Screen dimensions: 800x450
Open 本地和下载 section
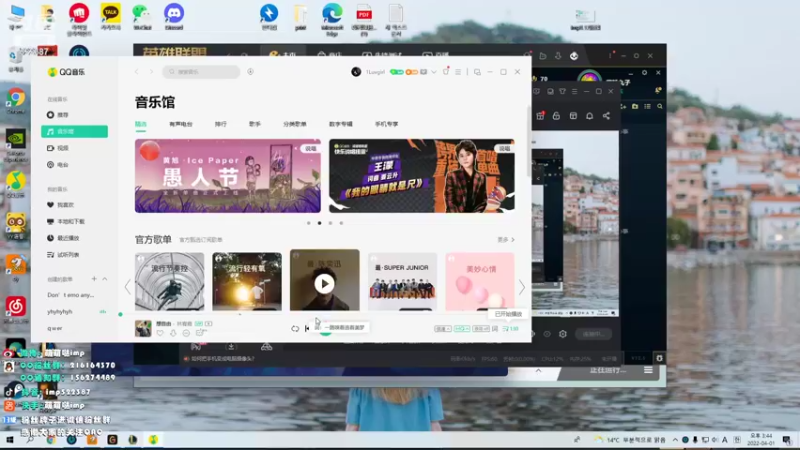pos(66,221)
